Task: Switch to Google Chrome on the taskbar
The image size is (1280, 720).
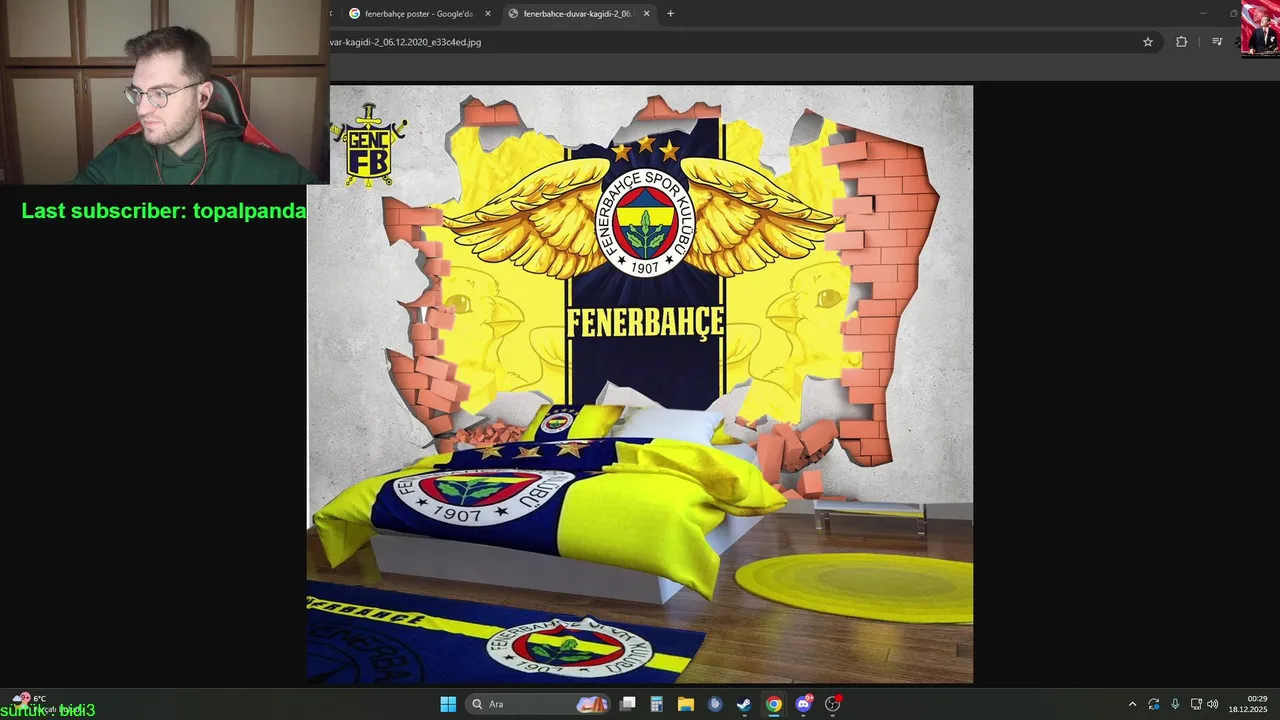Action: 773,704
